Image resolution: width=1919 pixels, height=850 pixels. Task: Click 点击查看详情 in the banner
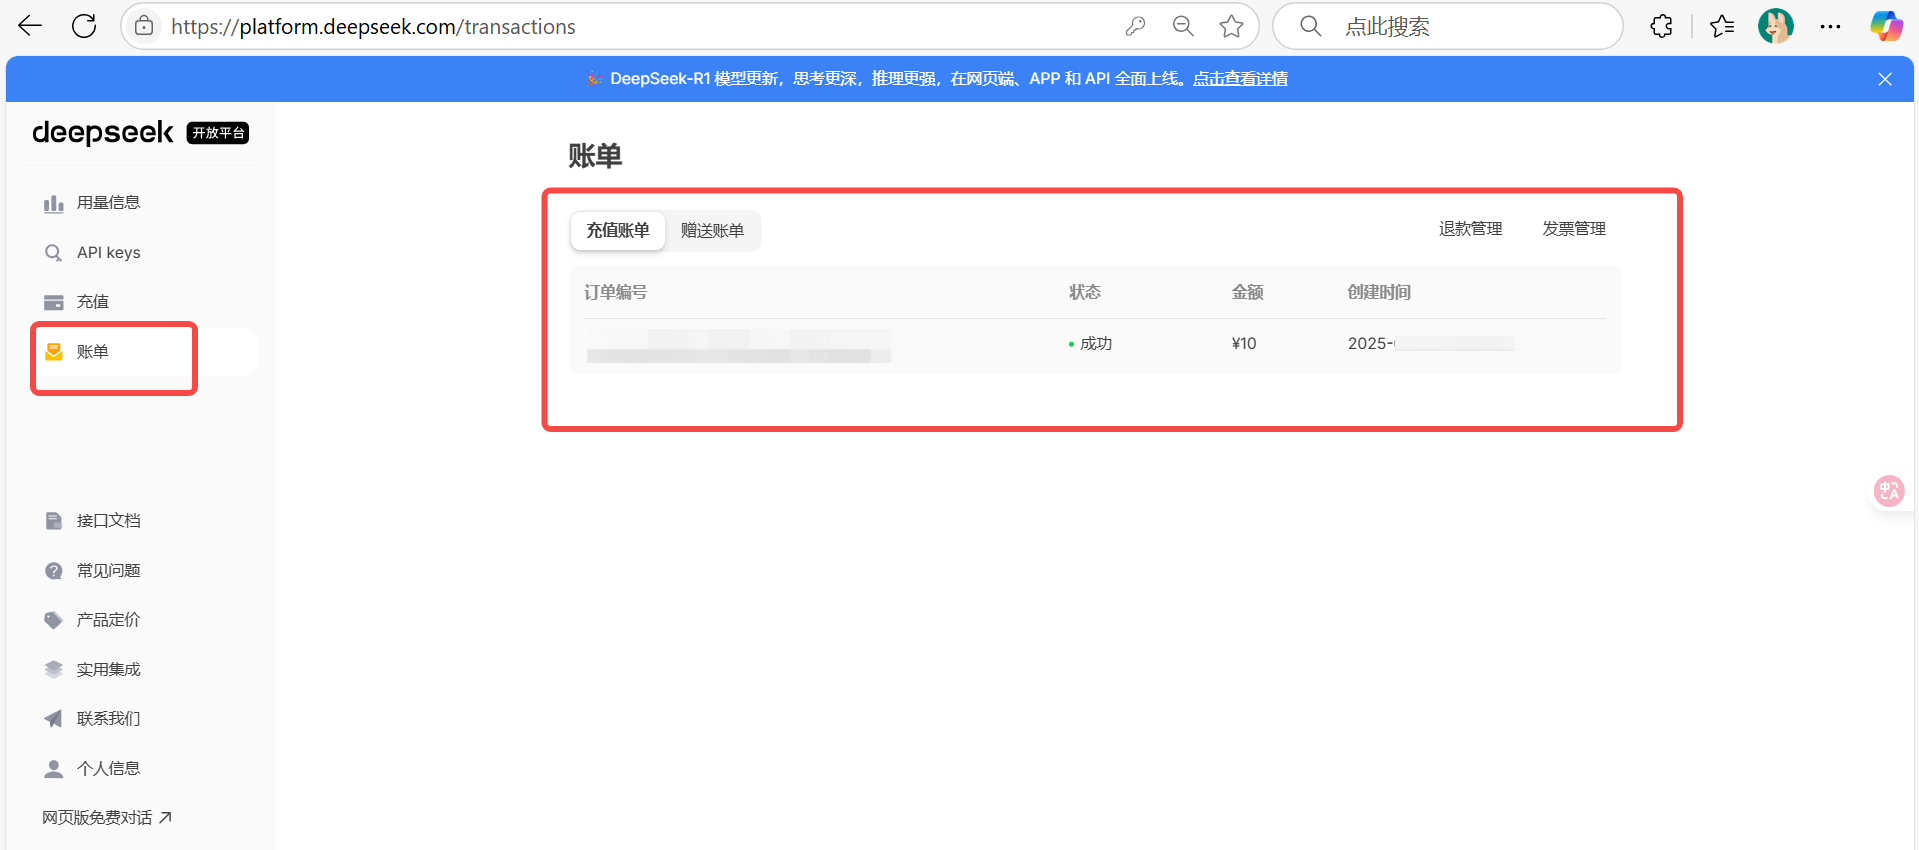pyautogui.click(x=1240, y=79)
